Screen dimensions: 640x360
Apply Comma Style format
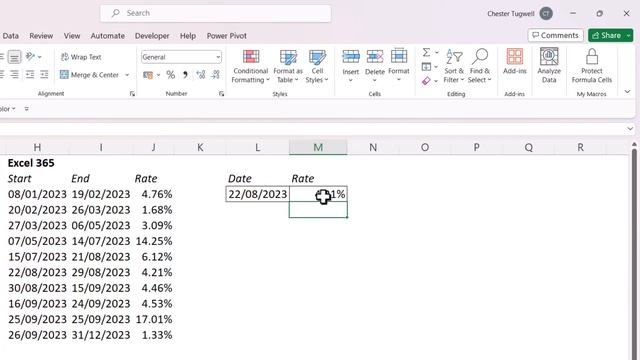[185, 75]
